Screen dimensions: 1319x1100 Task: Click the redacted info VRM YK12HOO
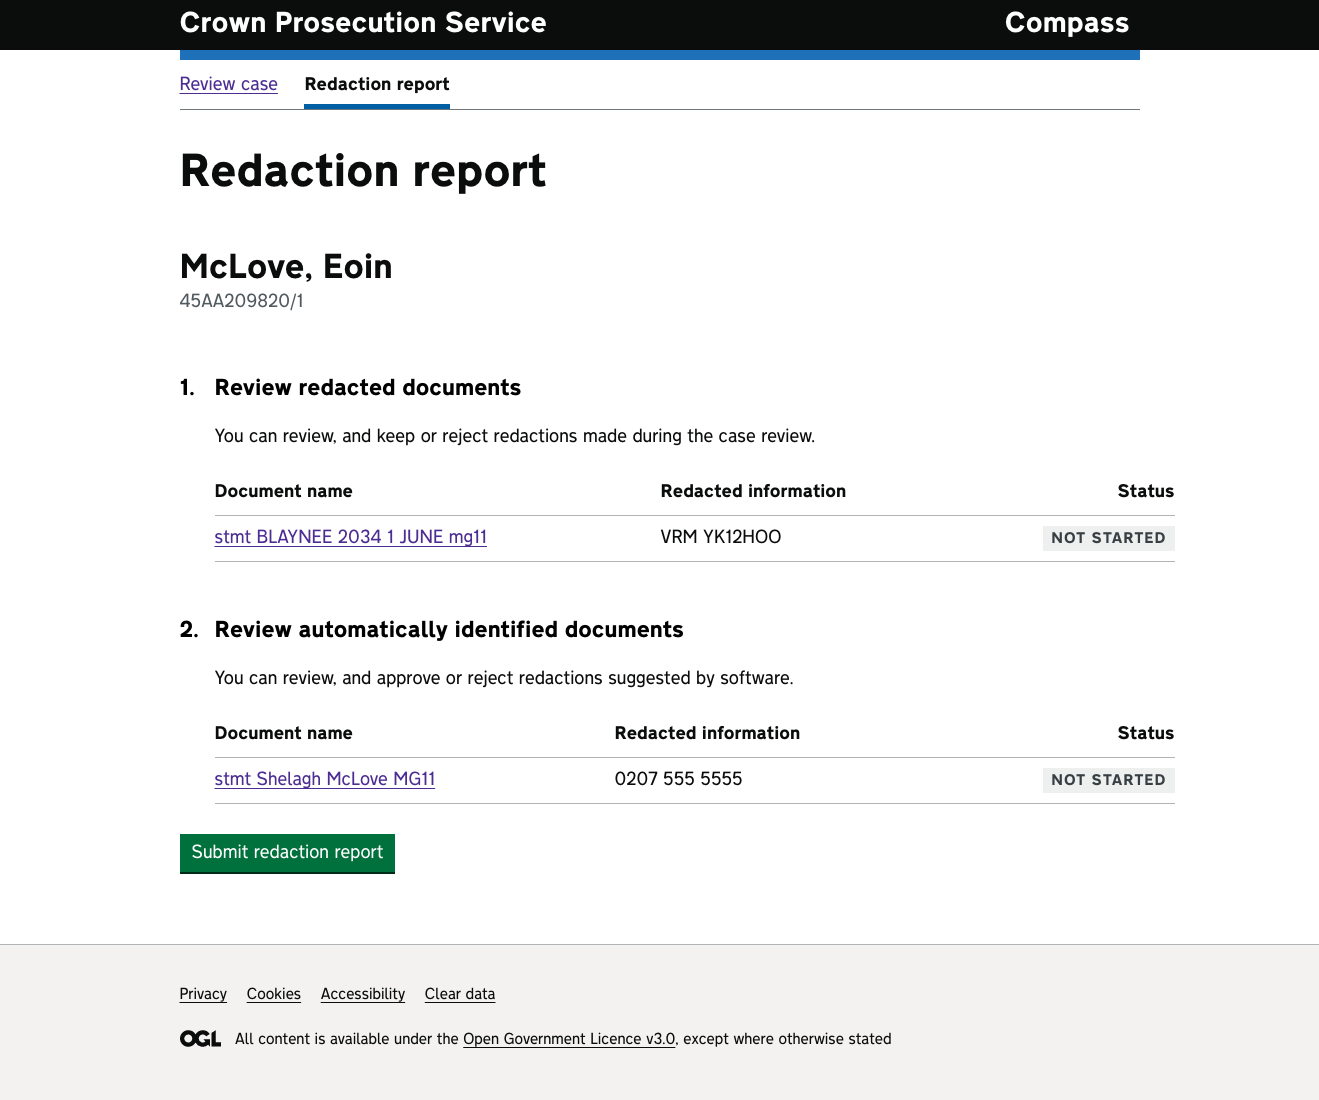pyautogui.click(x=720, y=537)
